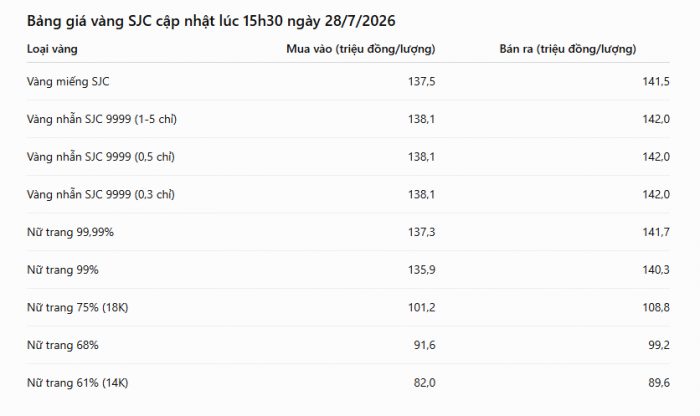The image size is (700, 416).
Task: Click the table title about SJC gold
Action: [x=211, y=21]
